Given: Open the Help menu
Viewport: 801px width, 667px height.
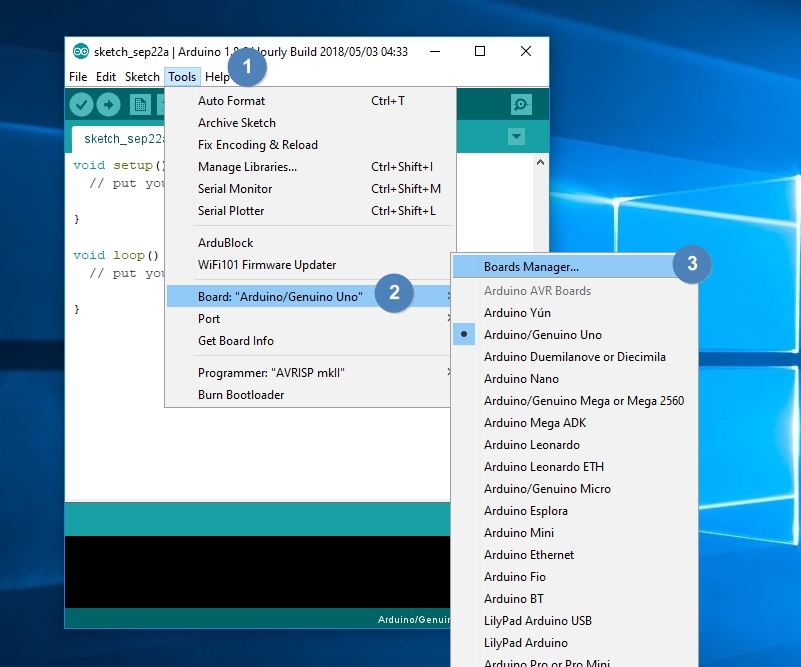Looking at the screenshot, I should [217, 77].
